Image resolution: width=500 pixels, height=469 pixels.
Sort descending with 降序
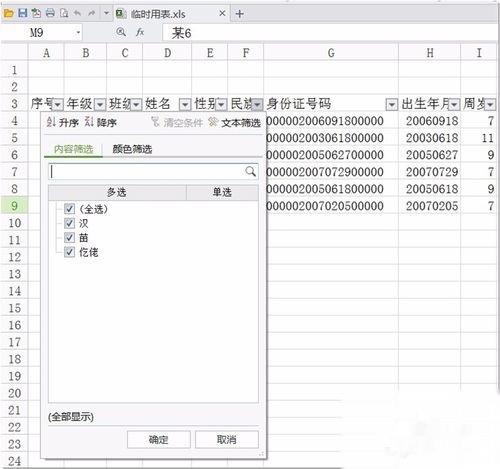coord(101,122)
